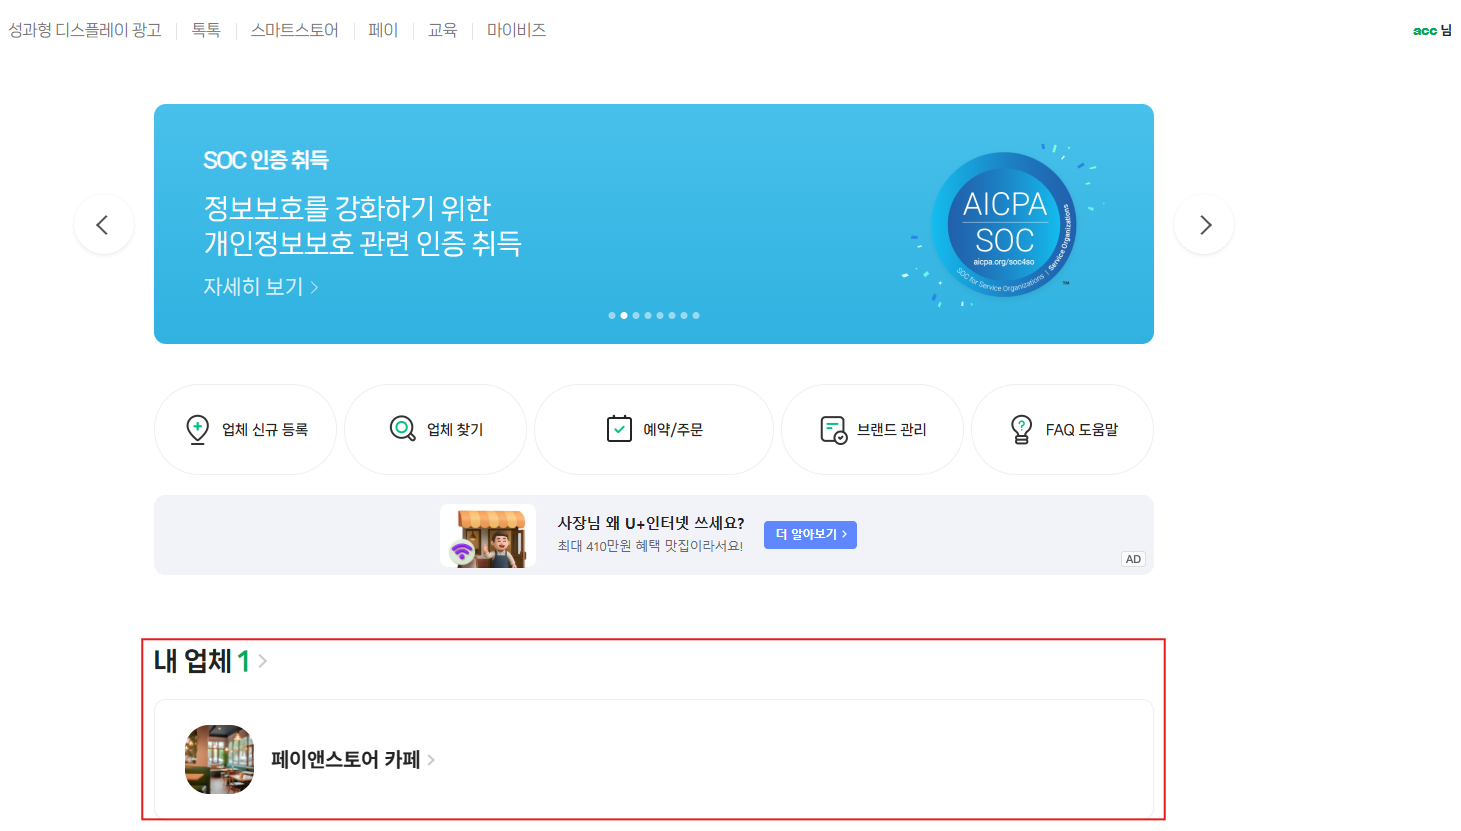
Task: Click the 자세히 보기 banner link
Action: click(x=261, y=287)
